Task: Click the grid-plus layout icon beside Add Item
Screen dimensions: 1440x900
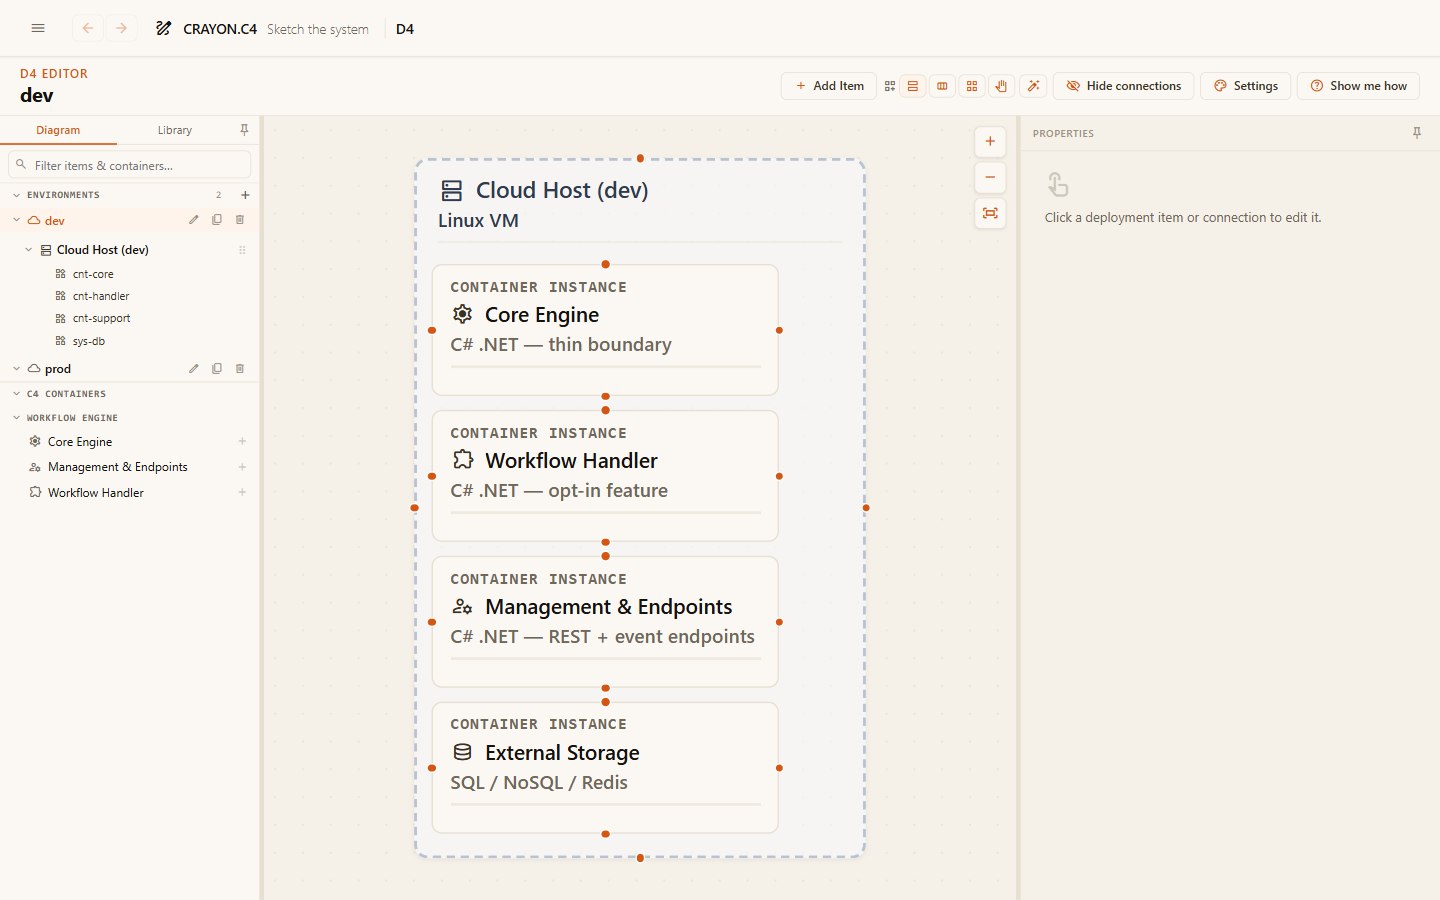Action: 889,86
